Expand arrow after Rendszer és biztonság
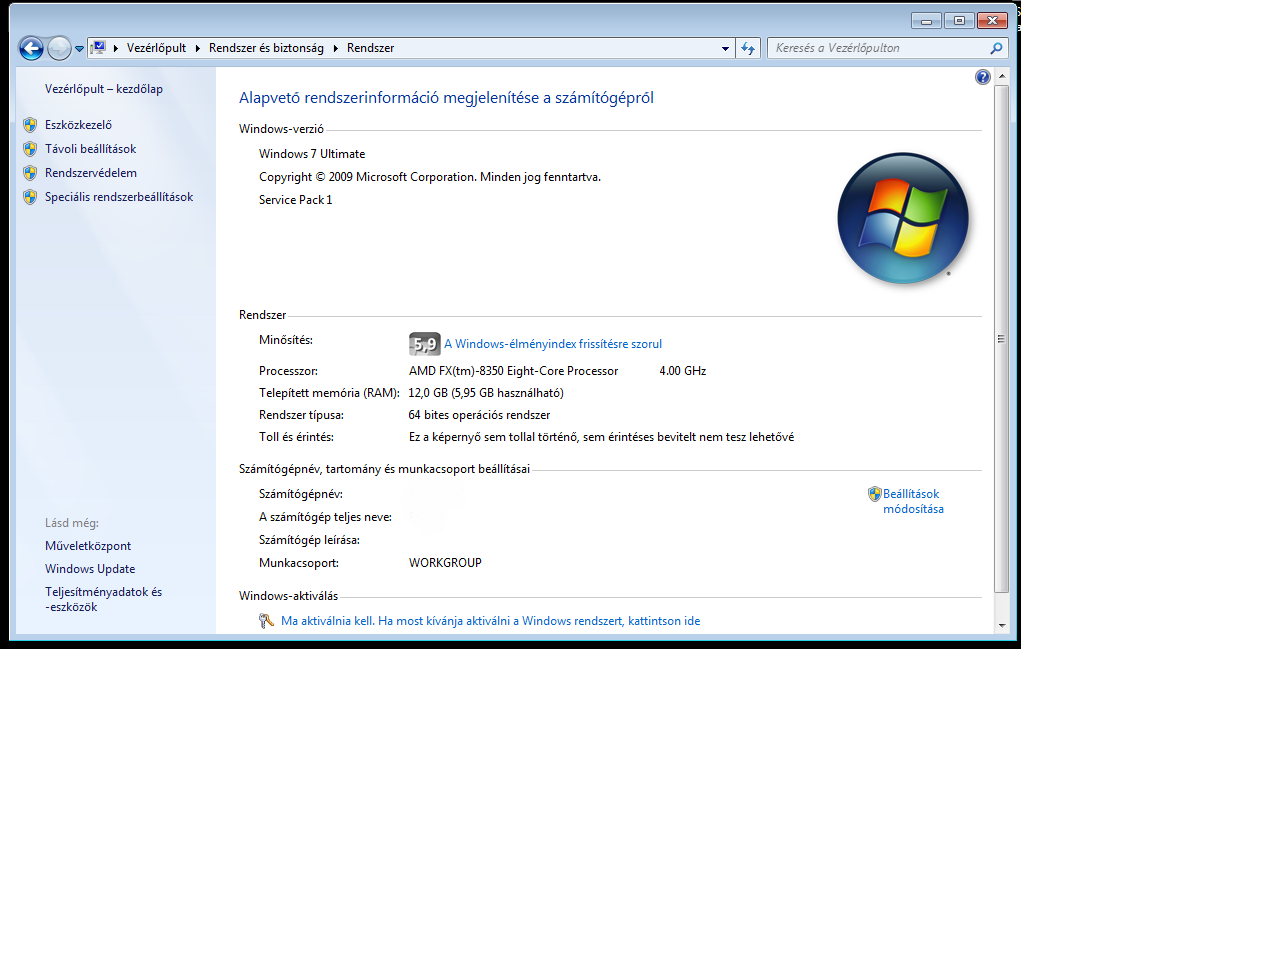Image resolution: width=1280 pixels, height=960 pixels. click(x=335, y=48)
